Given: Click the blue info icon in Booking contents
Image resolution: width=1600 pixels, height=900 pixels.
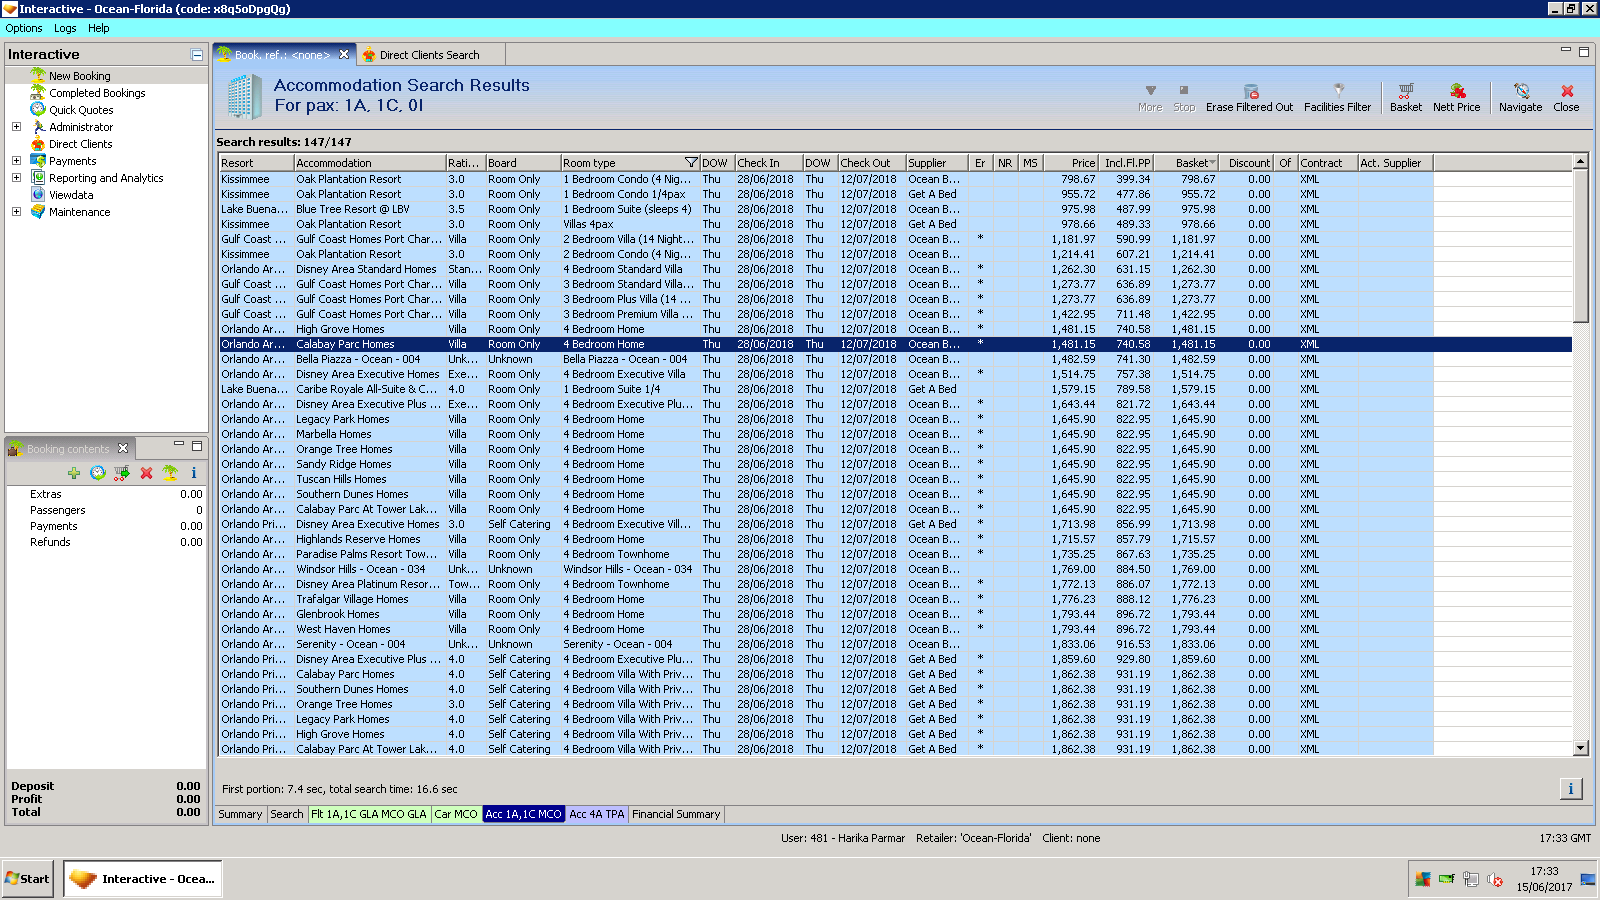Looking at the screenshot, I should (x=194, y=473).
